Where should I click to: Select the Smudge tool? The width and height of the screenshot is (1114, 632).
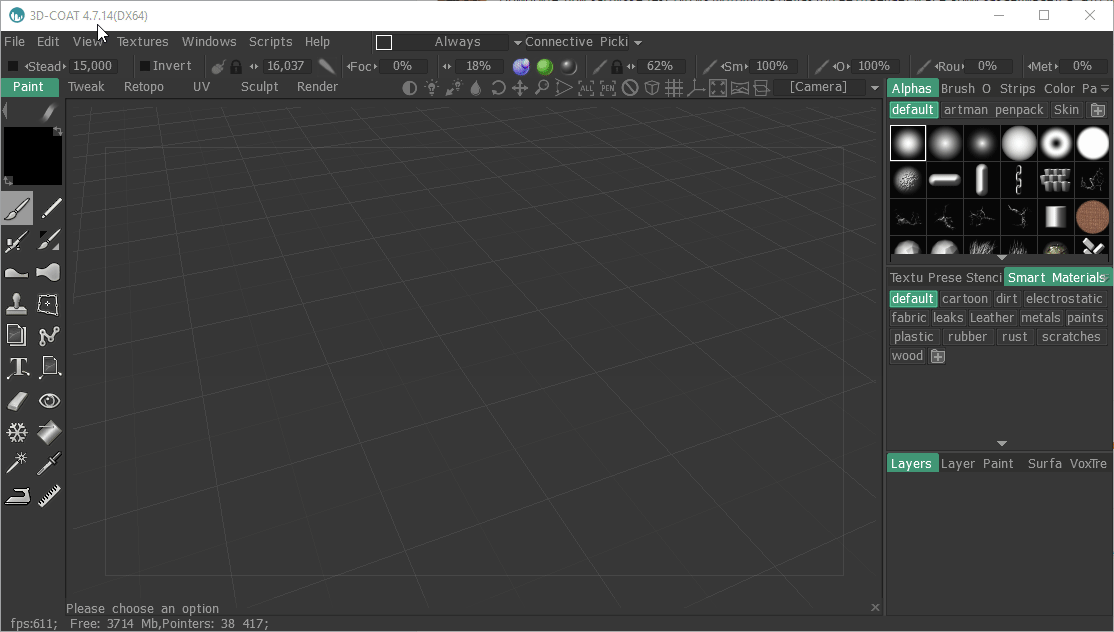coord(48,273)
